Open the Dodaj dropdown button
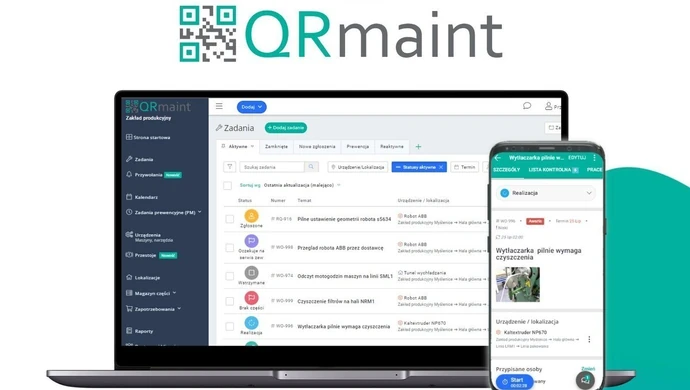Viewport: 690px width, 390px height. [252, 107]
